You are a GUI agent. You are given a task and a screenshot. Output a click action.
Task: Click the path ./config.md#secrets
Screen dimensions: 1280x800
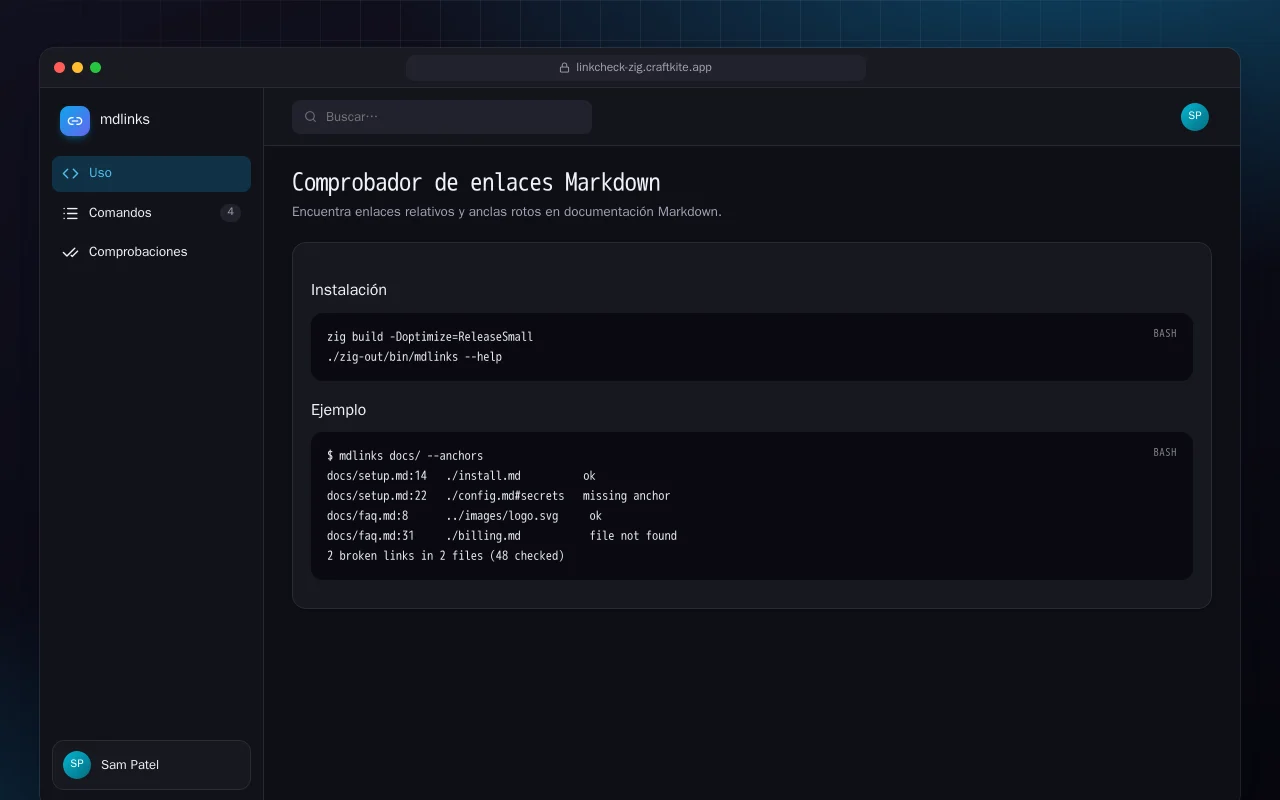click(505, 496)
